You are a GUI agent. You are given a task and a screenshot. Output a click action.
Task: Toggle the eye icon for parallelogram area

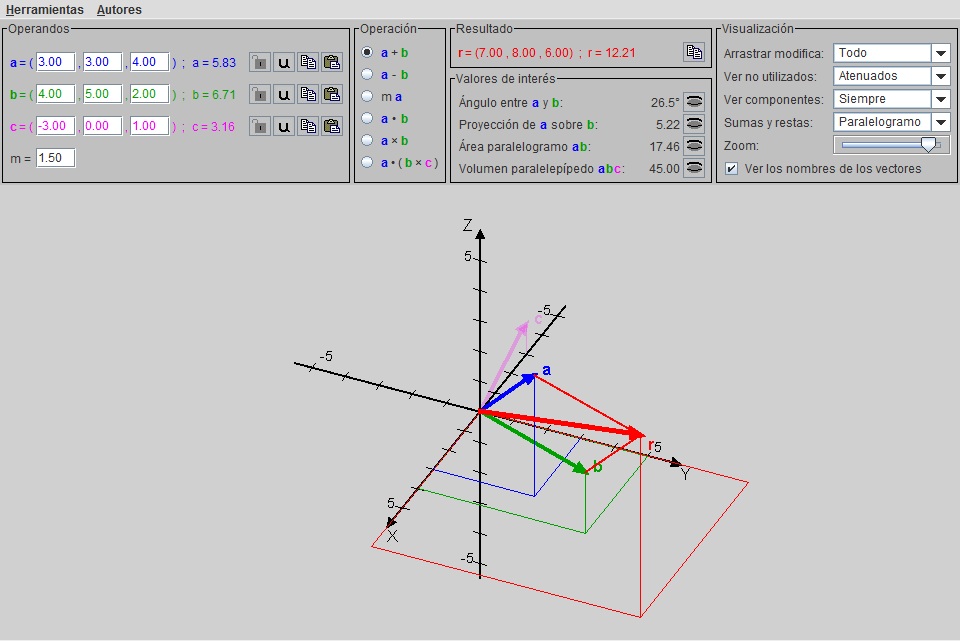coord(694,146)
